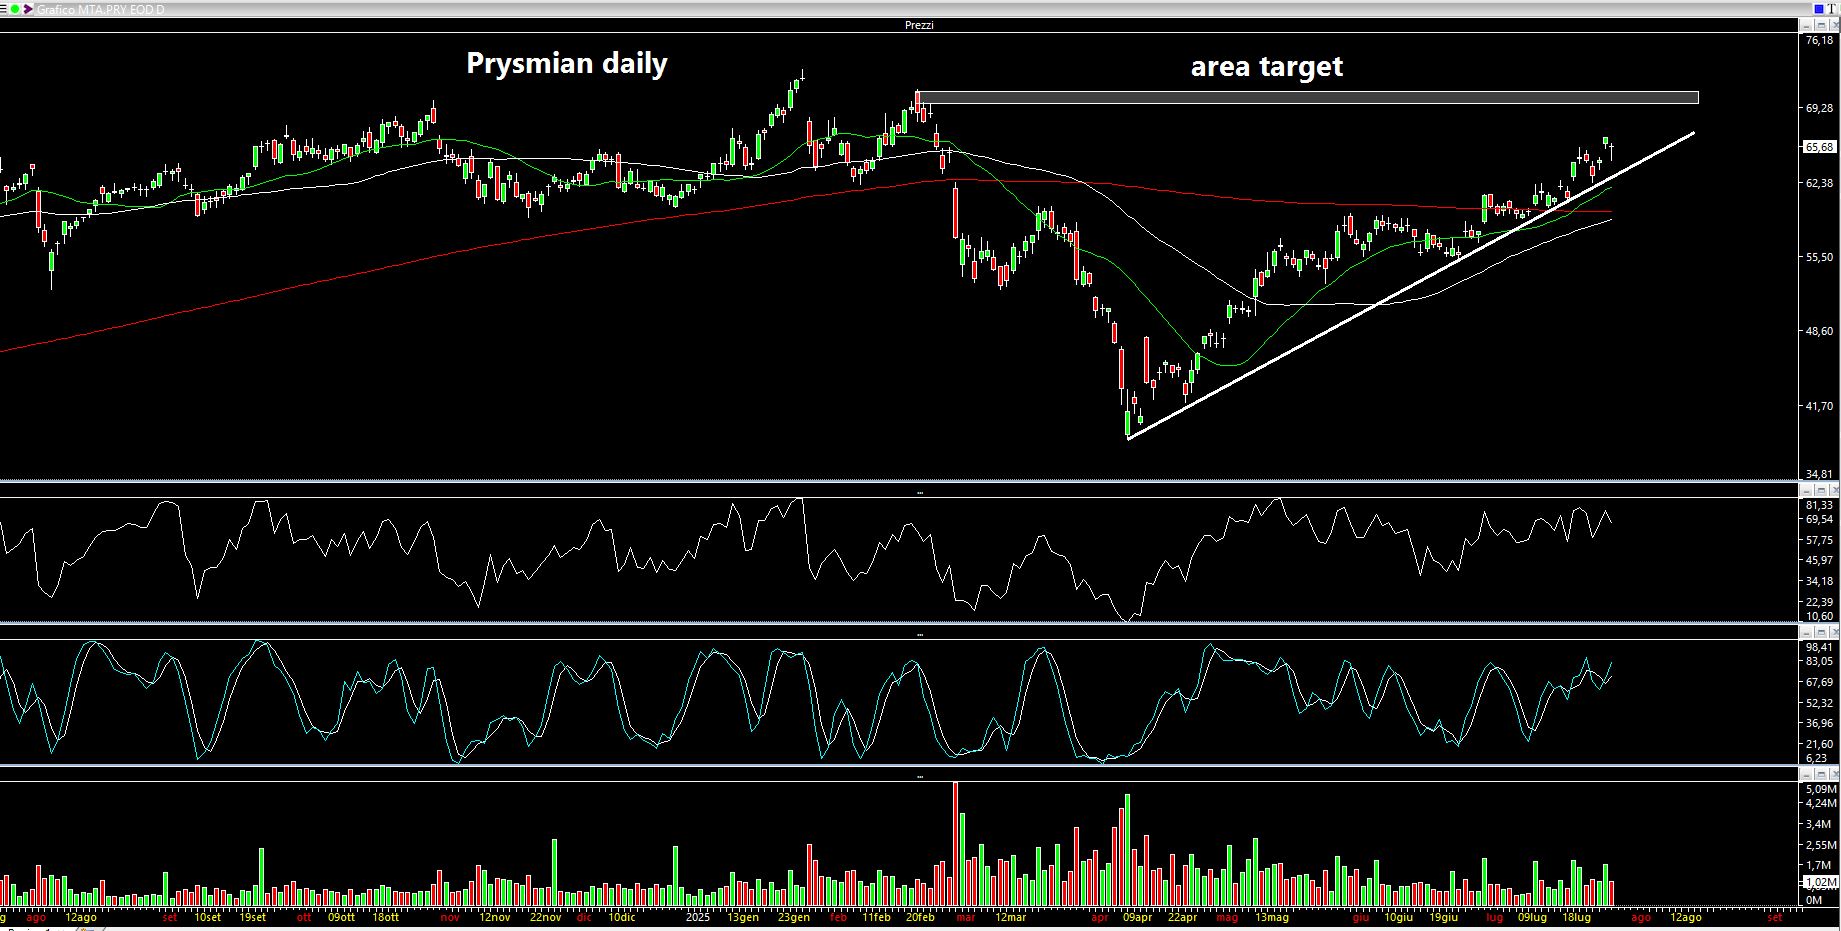Click the 10,60 RSI scale value
The image size is (1841, 931).
[x=1819, y=616]
